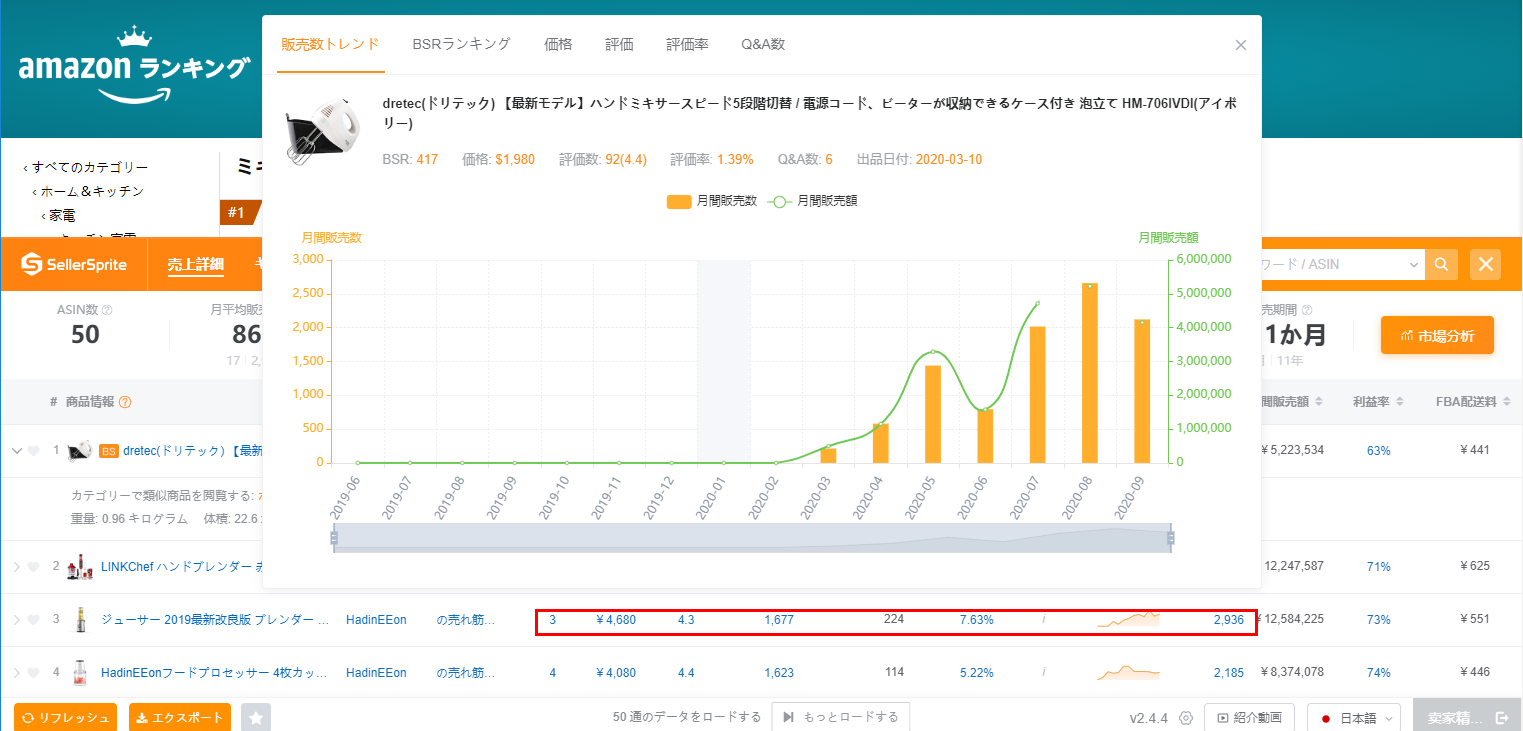Click the エクスポート button
This screenshot has width=1523, height=731.
(x=180, y=718)
